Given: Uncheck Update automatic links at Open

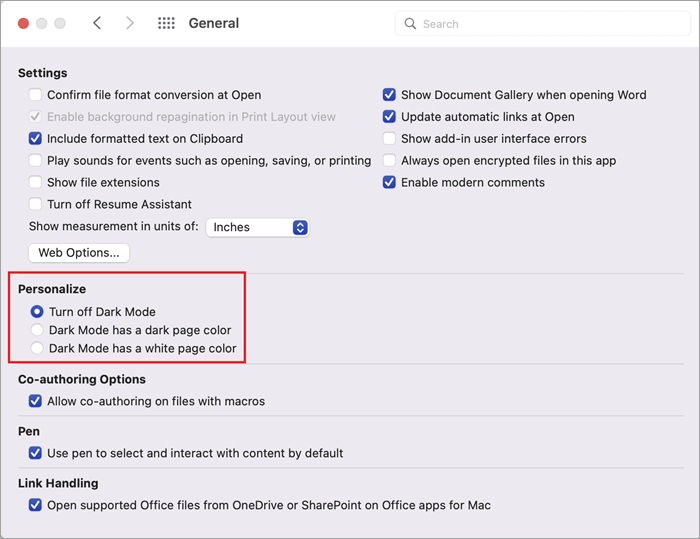Looking at the screenshot, I should [390, 117].
